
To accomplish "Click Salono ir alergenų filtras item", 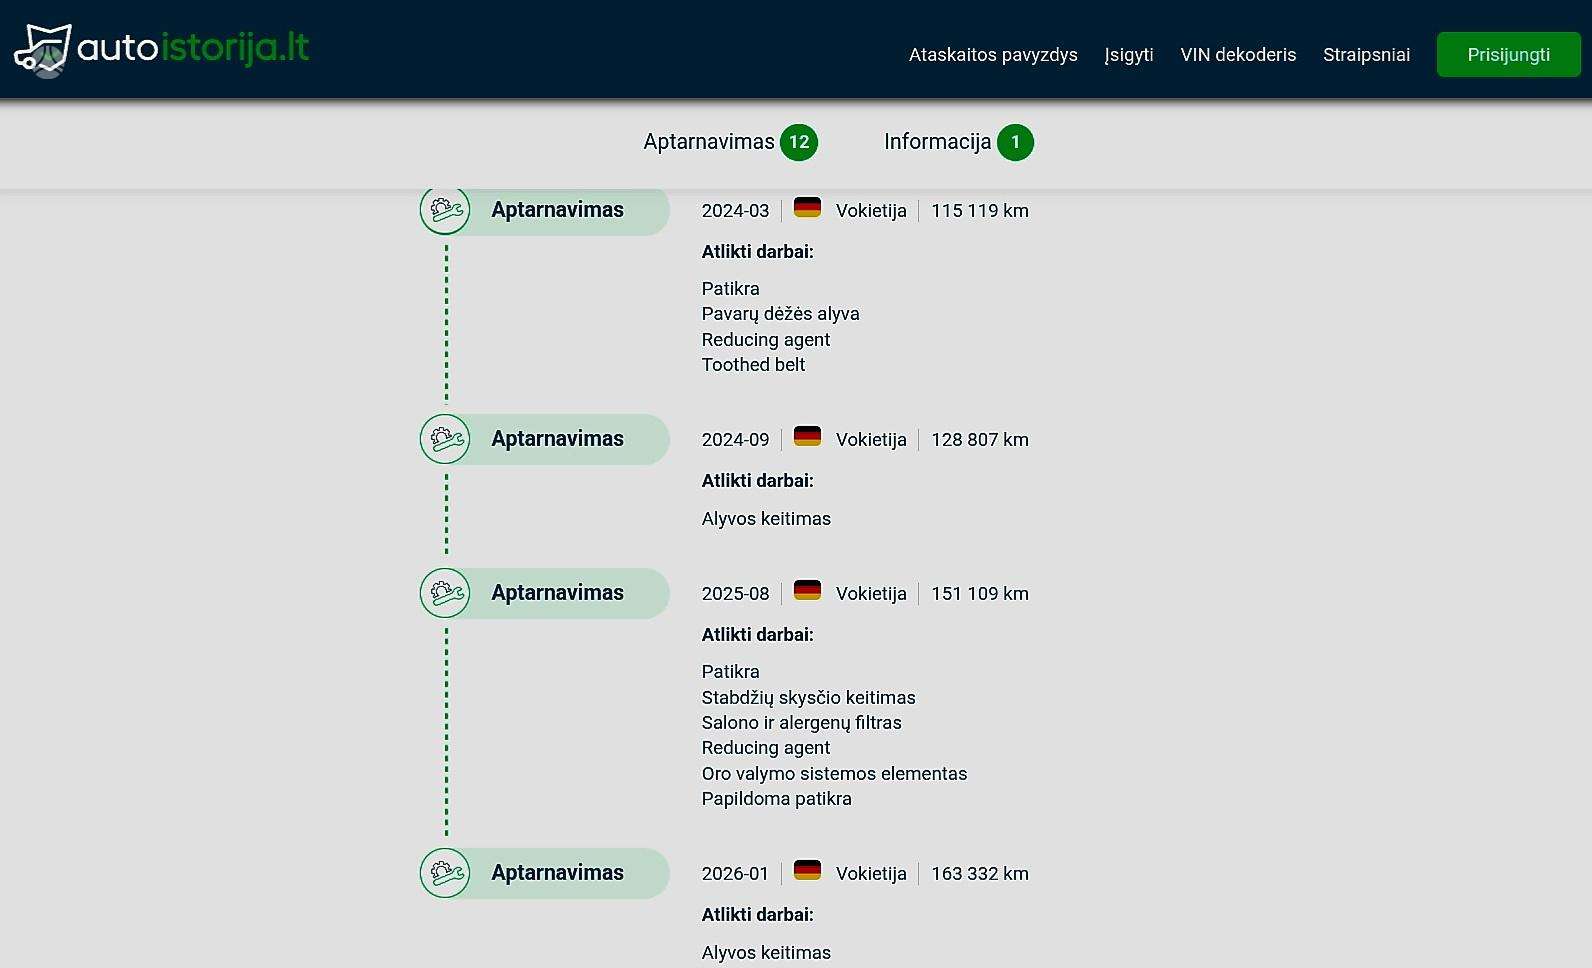I will [x=801, y=723].
